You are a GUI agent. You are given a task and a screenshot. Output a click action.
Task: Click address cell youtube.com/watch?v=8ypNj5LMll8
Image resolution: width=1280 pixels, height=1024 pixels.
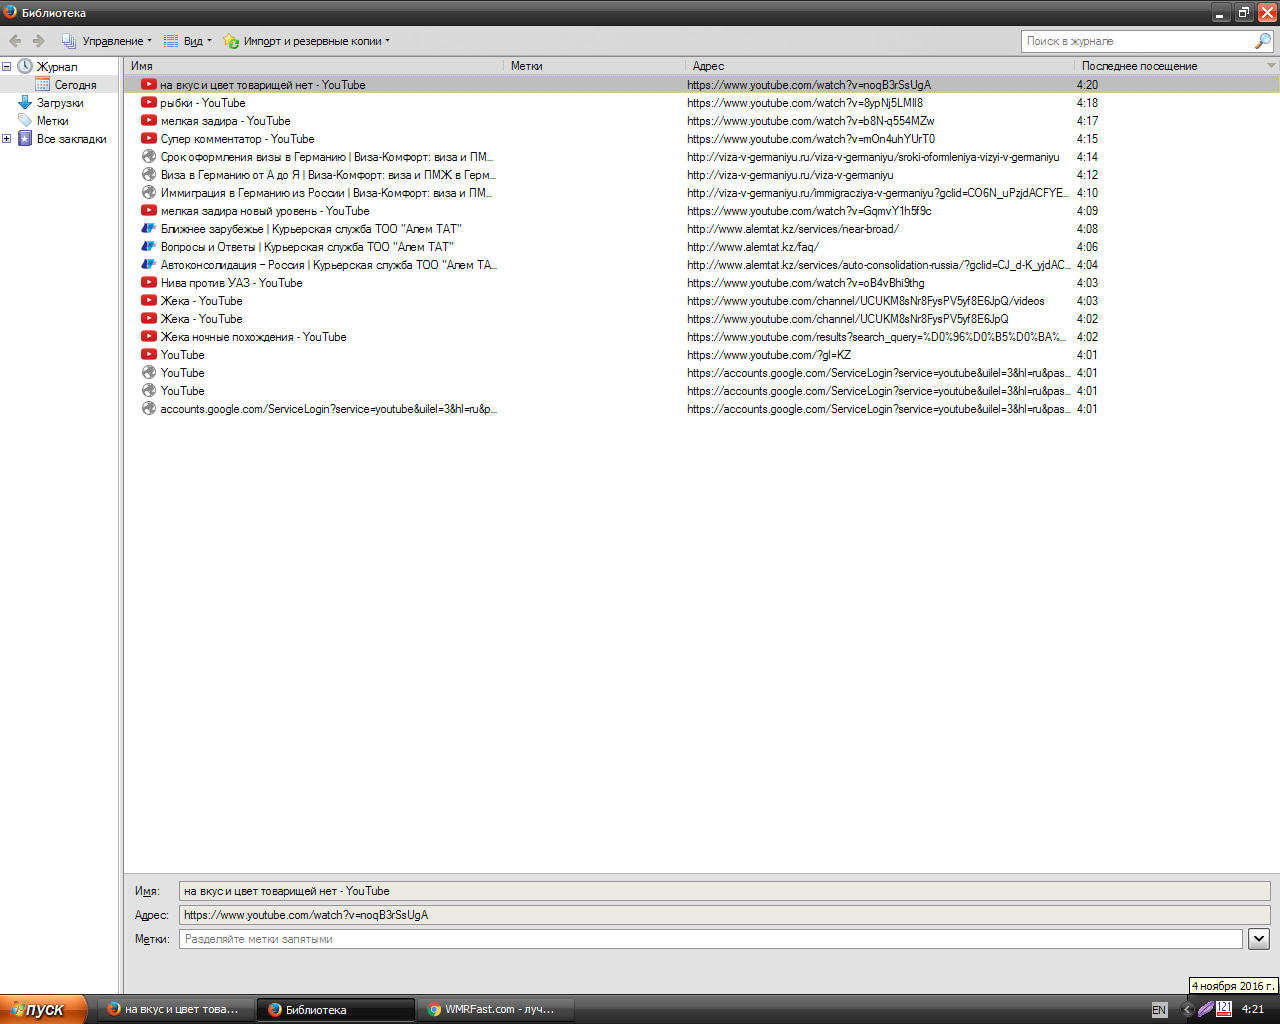click(x=805, y=103)
